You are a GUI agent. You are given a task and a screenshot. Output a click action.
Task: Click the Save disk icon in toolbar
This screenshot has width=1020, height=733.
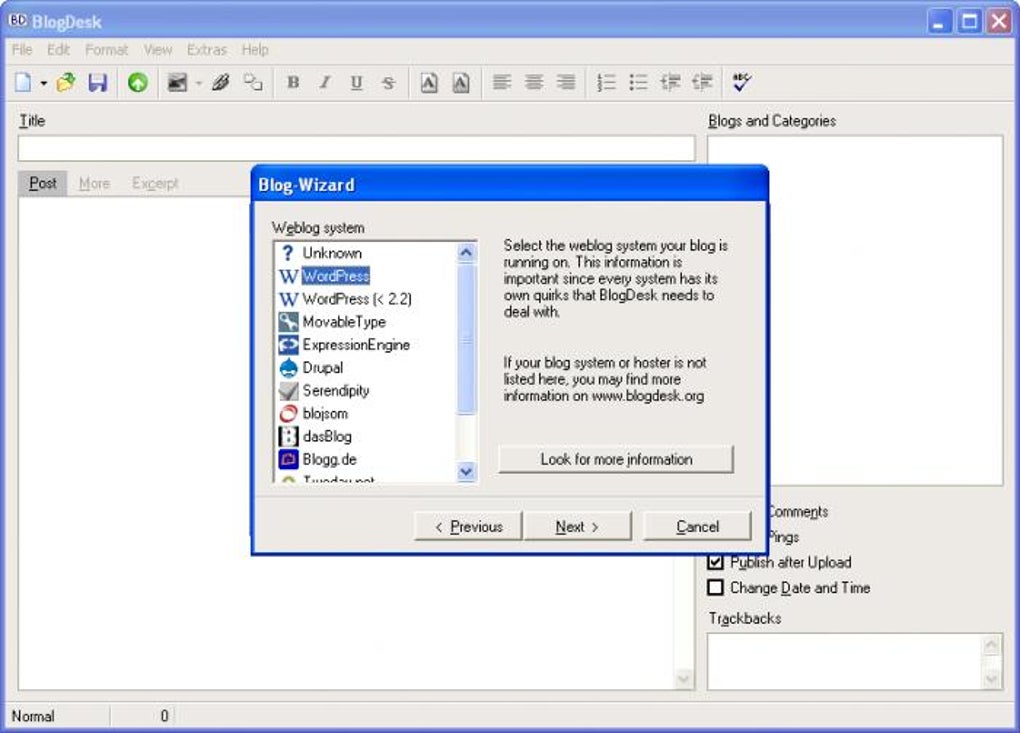pos(98,83)
